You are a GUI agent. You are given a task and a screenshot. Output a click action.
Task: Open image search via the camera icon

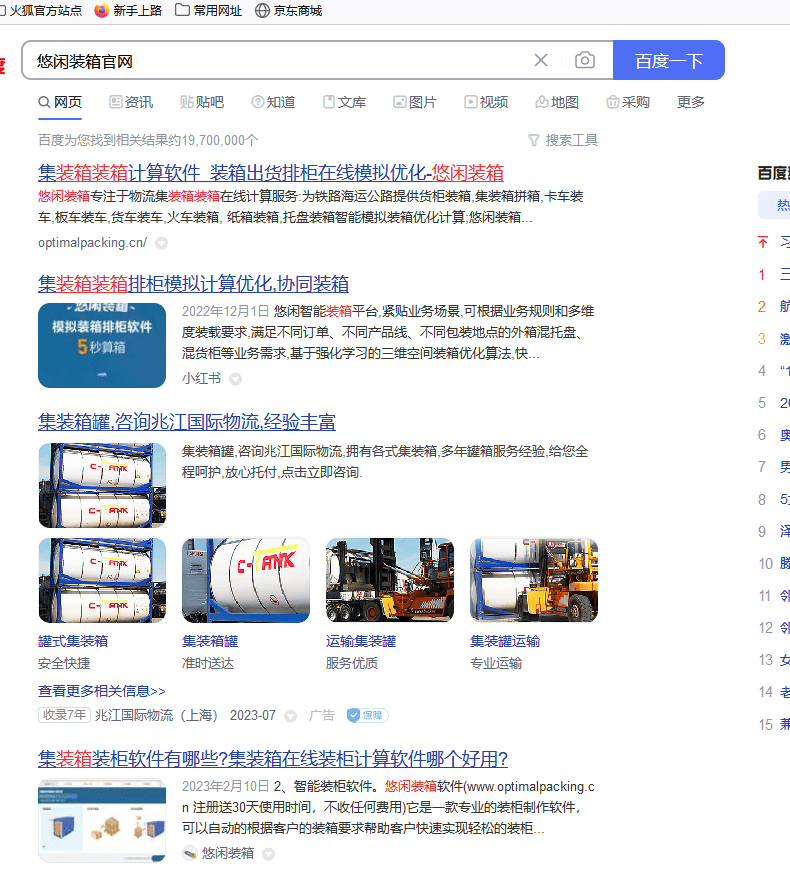[x=585, y=60]
